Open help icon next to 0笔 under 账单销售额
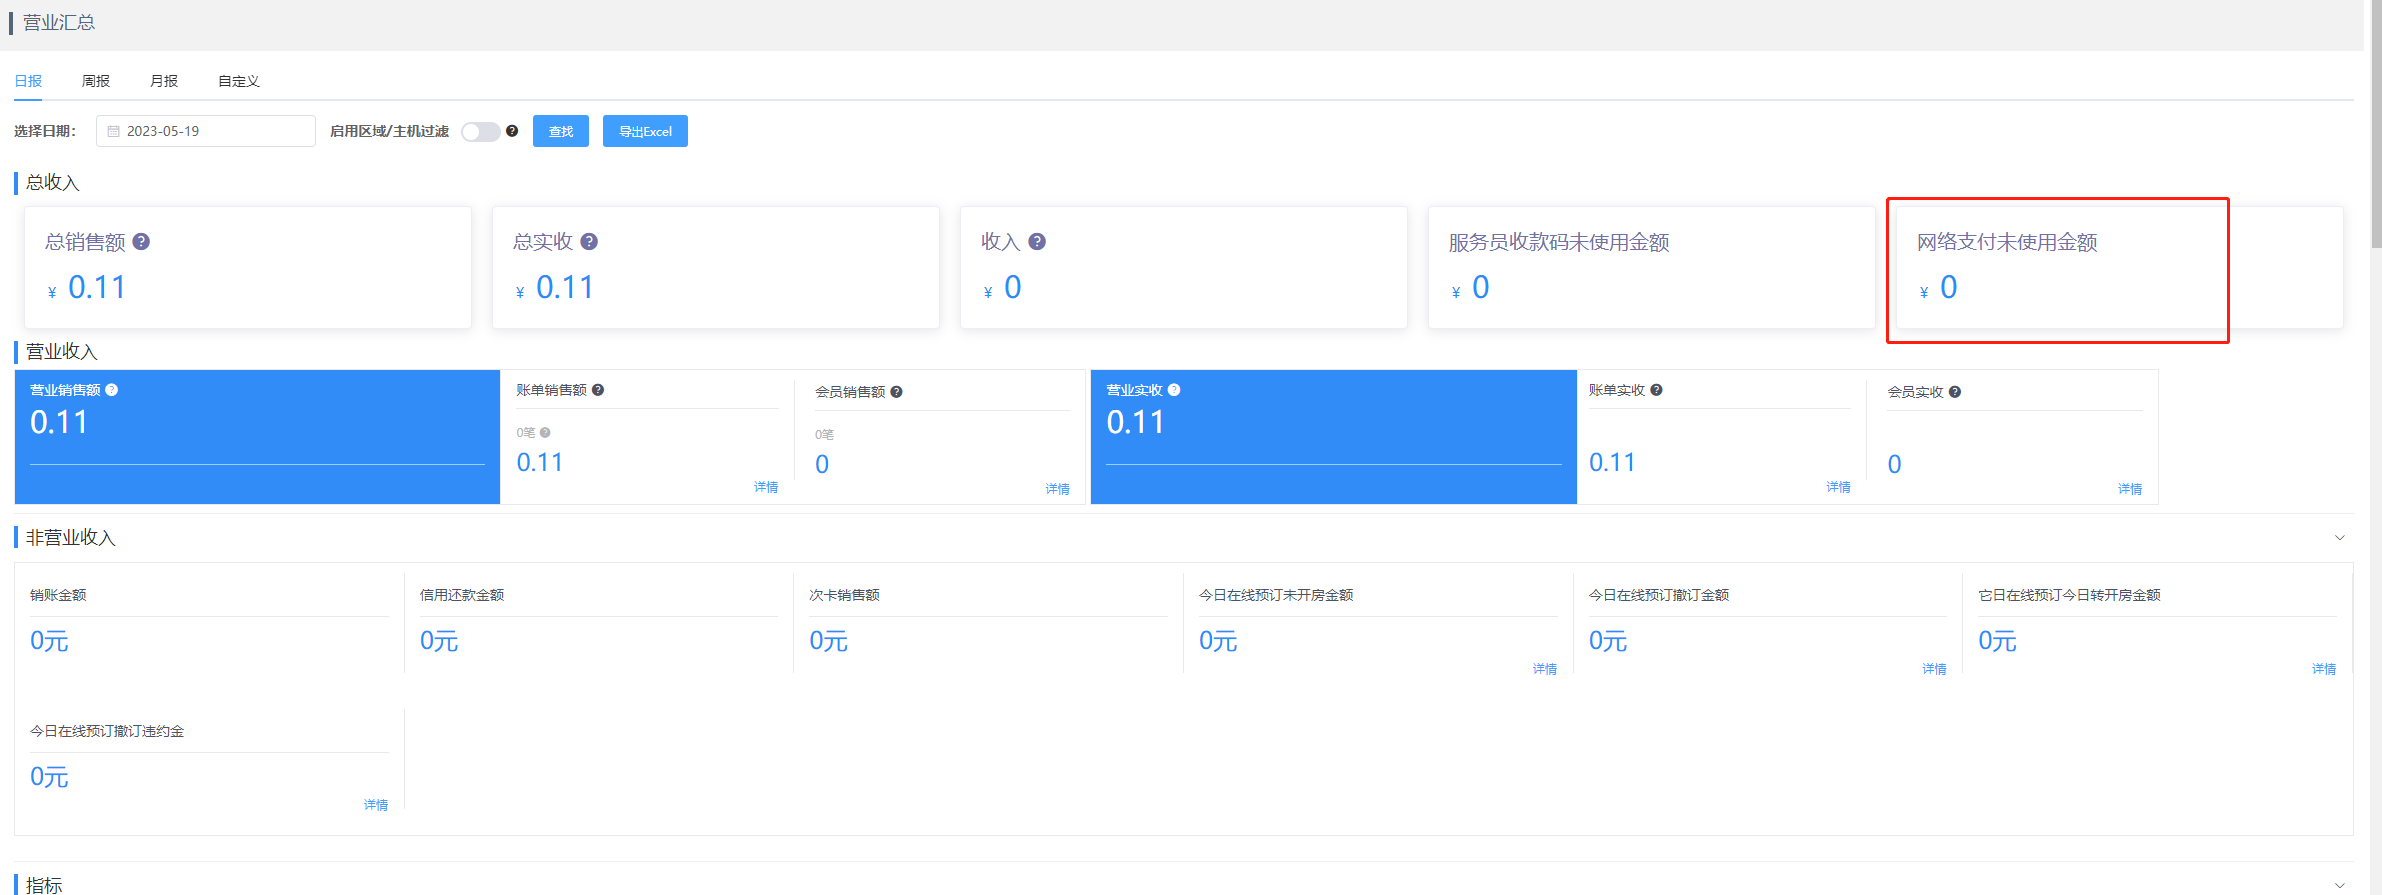Viewport: 2382px width, 895px height. coord(545,433)
